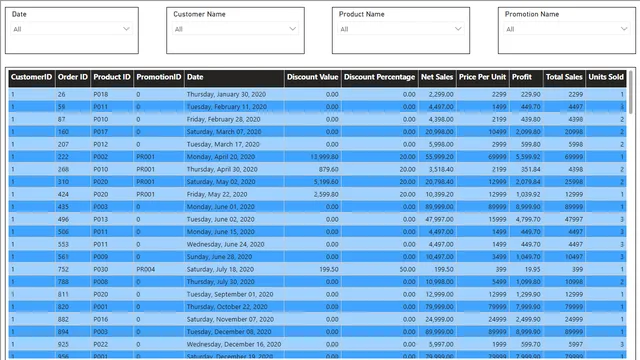
Task: Click the table's vertical scrollbar thumb
Action: (631, 92)
